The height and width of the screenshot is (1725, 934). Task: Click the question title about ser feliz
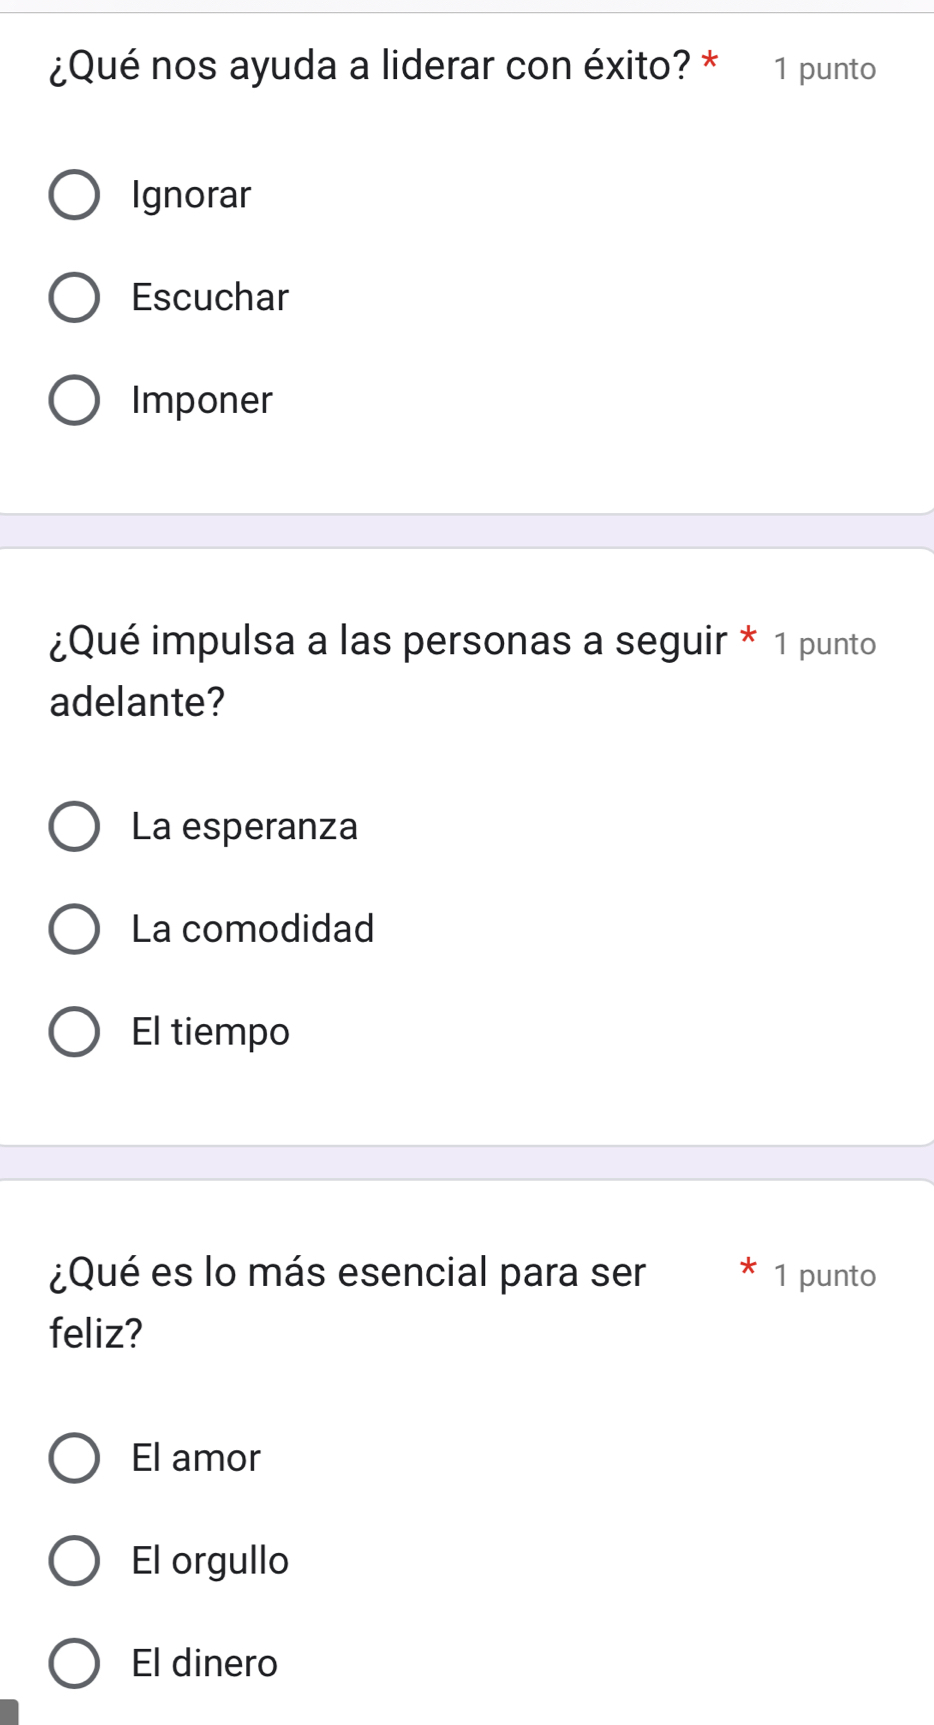tap(348, 1301)
